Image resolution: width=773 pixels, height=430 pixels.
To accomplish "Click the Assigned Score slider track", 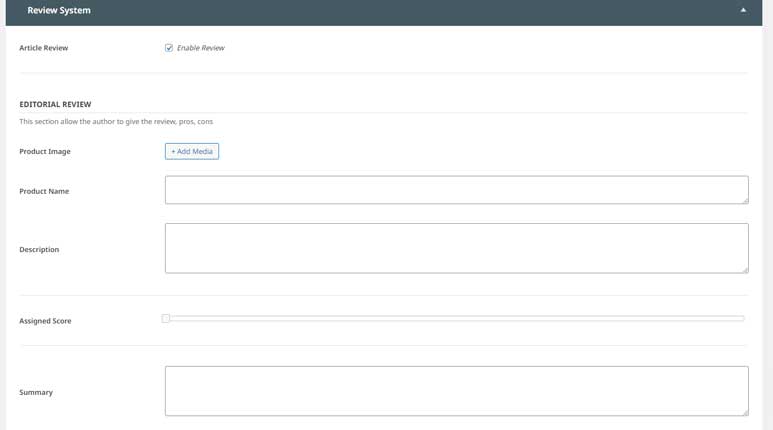I will (456, 318).
